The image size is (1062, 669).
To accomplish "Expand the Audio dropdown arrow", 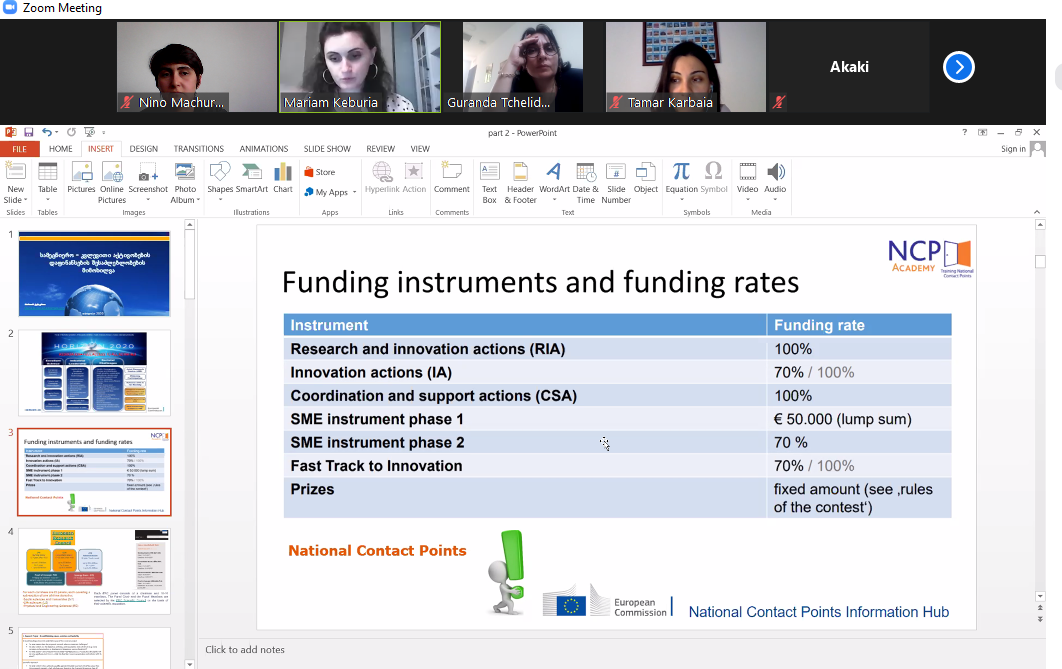I will [x=775, y=200].
